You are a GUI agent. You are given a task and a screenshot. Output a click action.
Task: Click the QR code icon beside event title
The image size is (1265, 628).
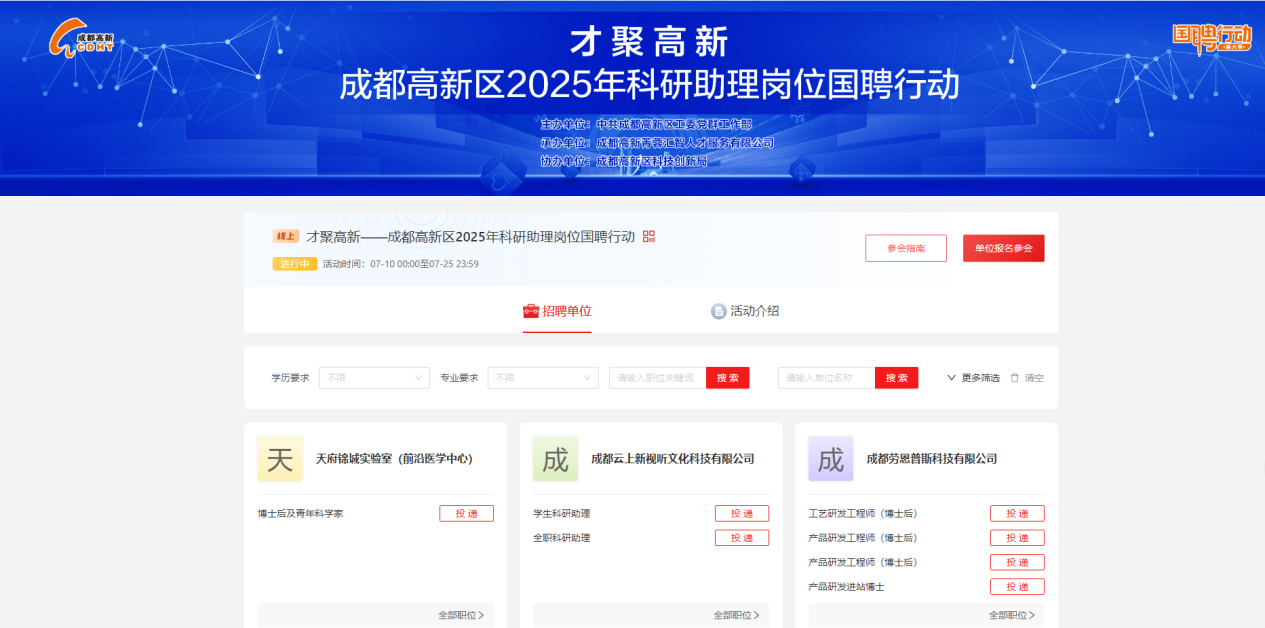pyautogui.click(x=649, y=236)
